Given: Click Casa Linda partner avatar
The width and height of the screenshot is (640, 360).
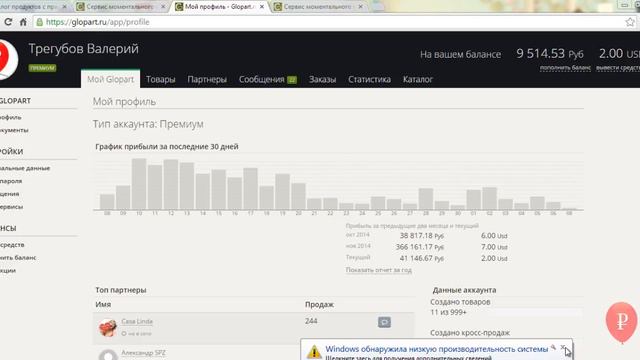Looking at the screenshot, I should point(108,328).
